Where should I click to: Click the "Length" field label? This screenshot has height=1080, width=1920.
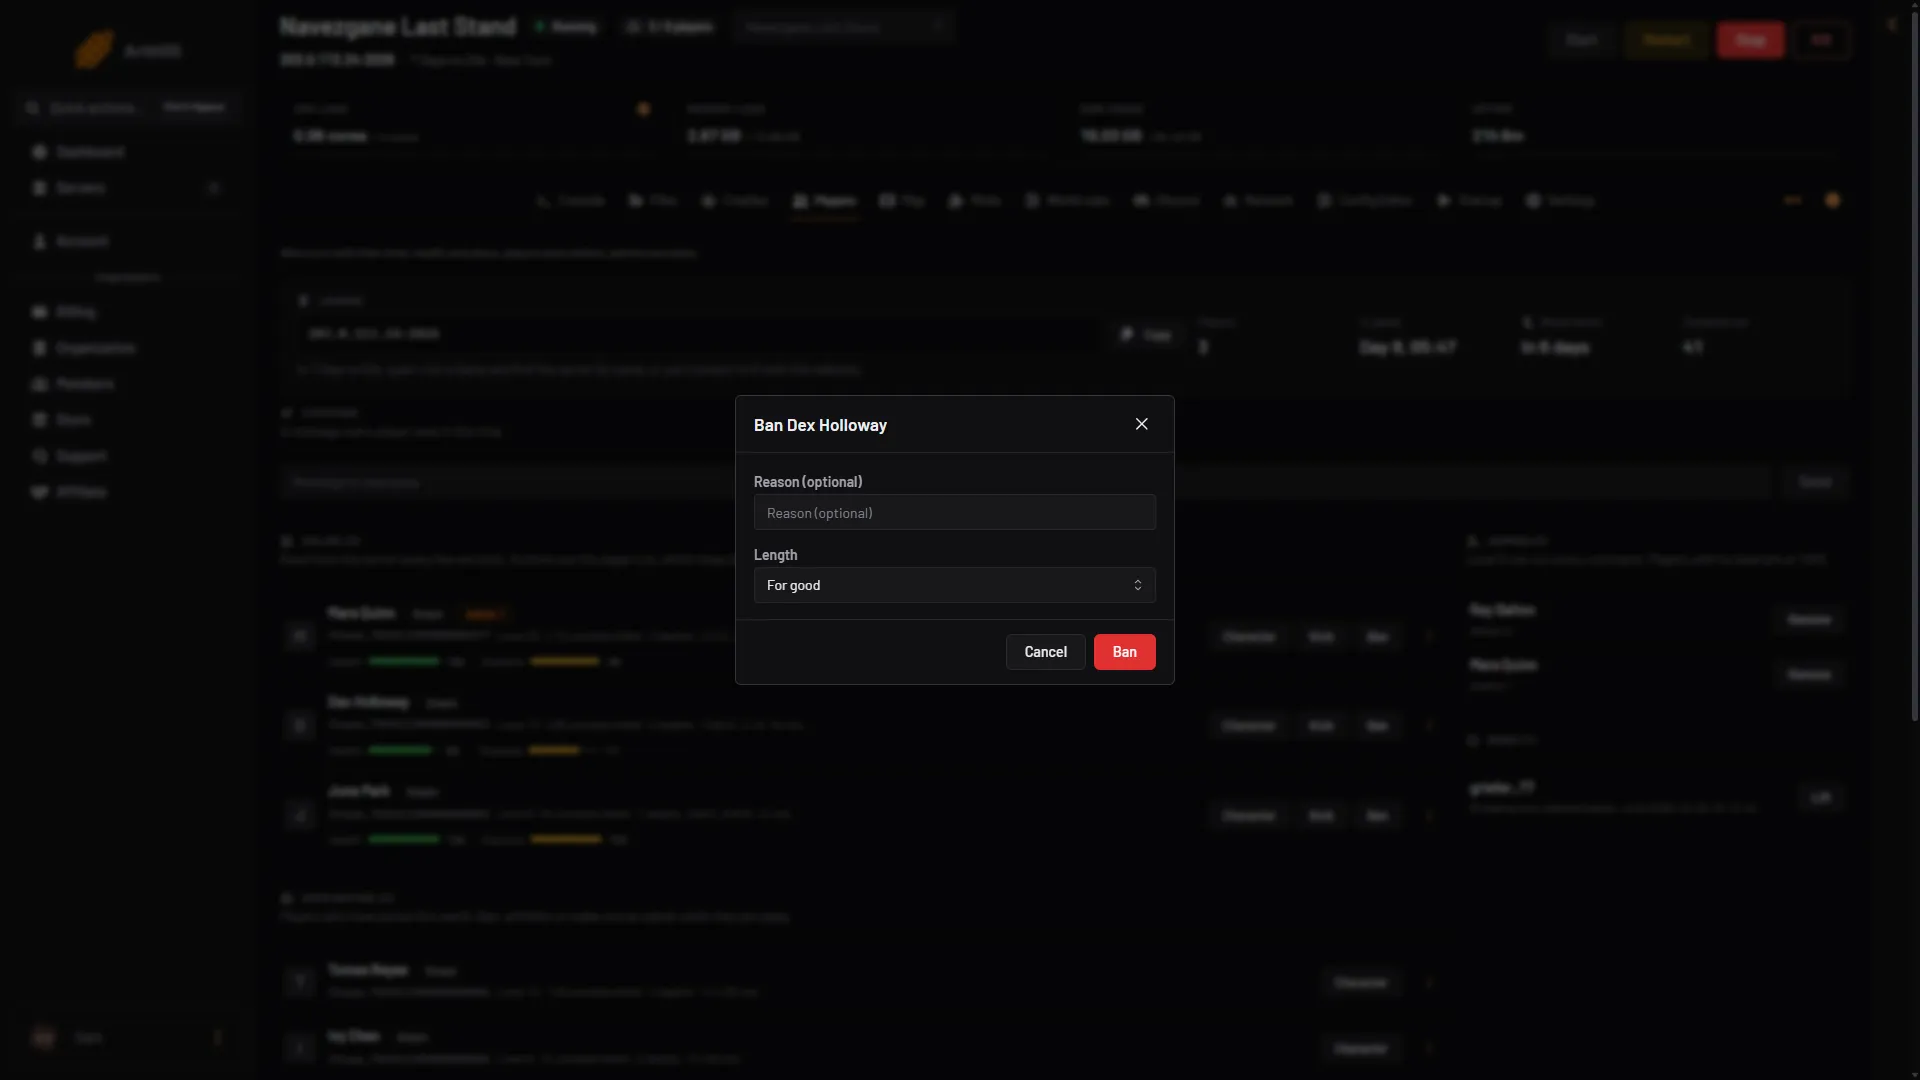coord(775,555)
